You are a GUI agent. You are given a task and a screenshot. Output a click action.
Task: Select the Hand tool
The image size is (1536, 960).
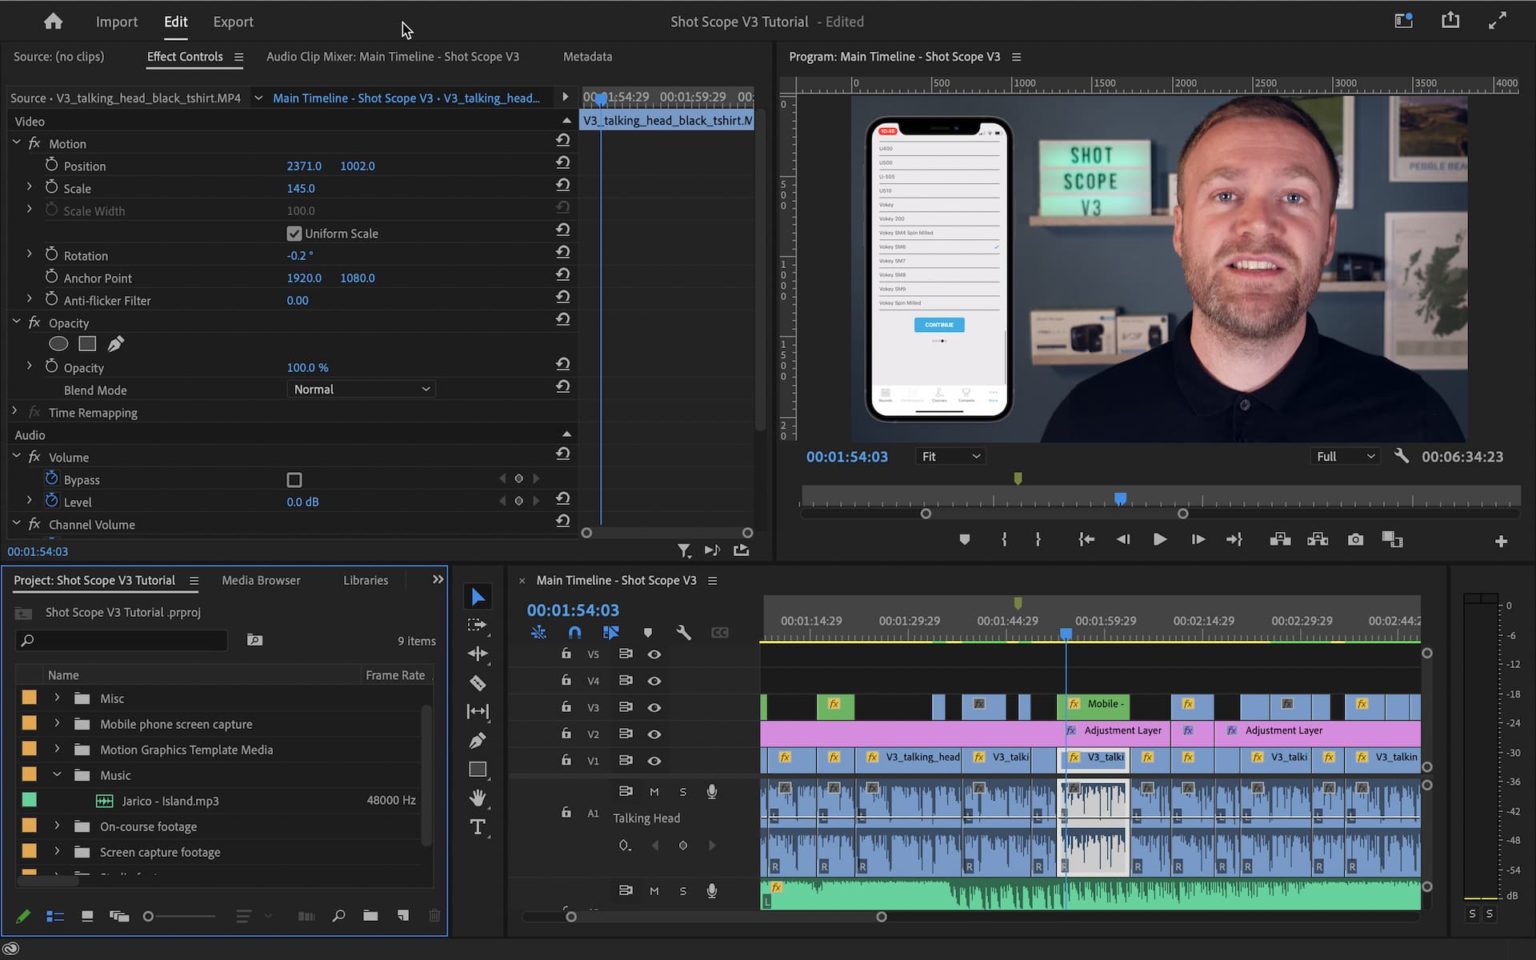coord(477,797)
